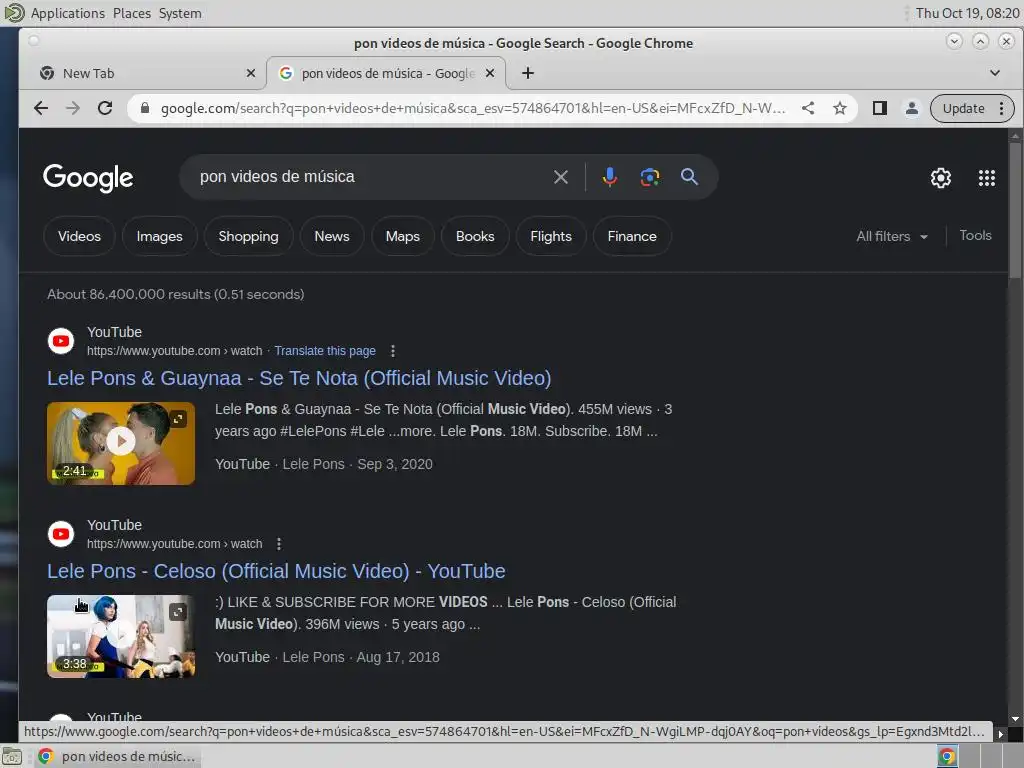Open Google quick settings gear
The height and width of the screenshot is (768, 1024).
[x=940, y=178]
